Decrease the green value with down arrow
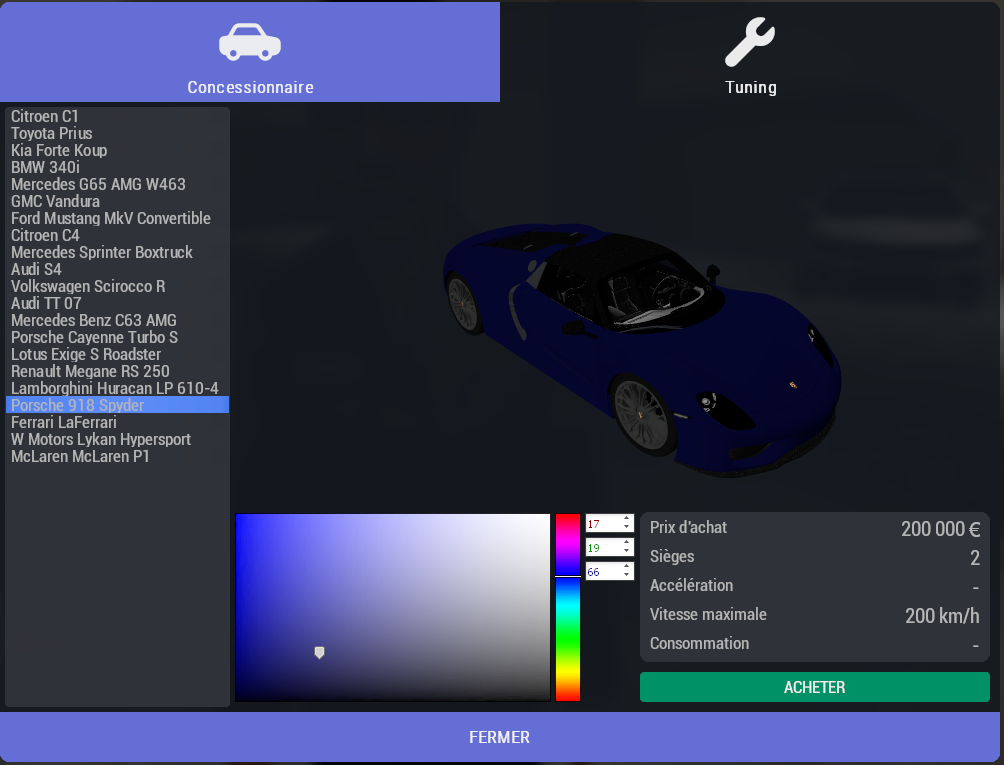Screen dimensions: 1004x765 (x=626, y=551)
